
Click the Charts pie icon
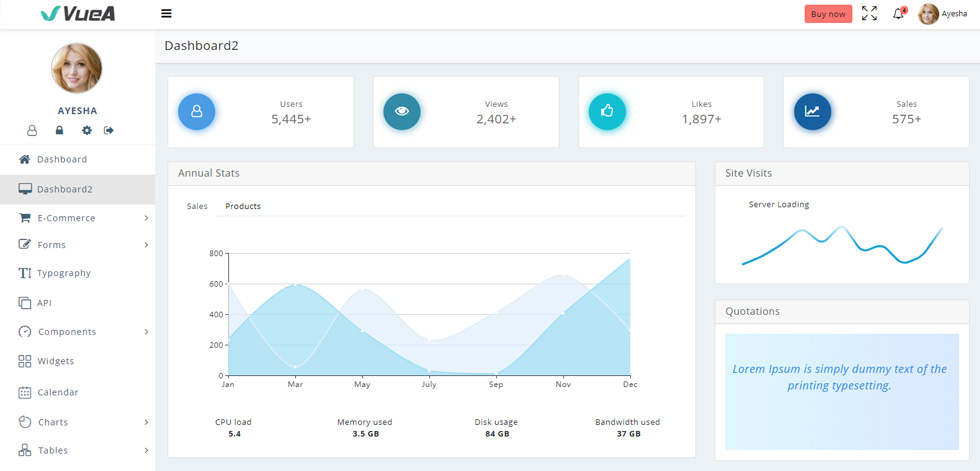pyautogui.click(x=24, y=422)
